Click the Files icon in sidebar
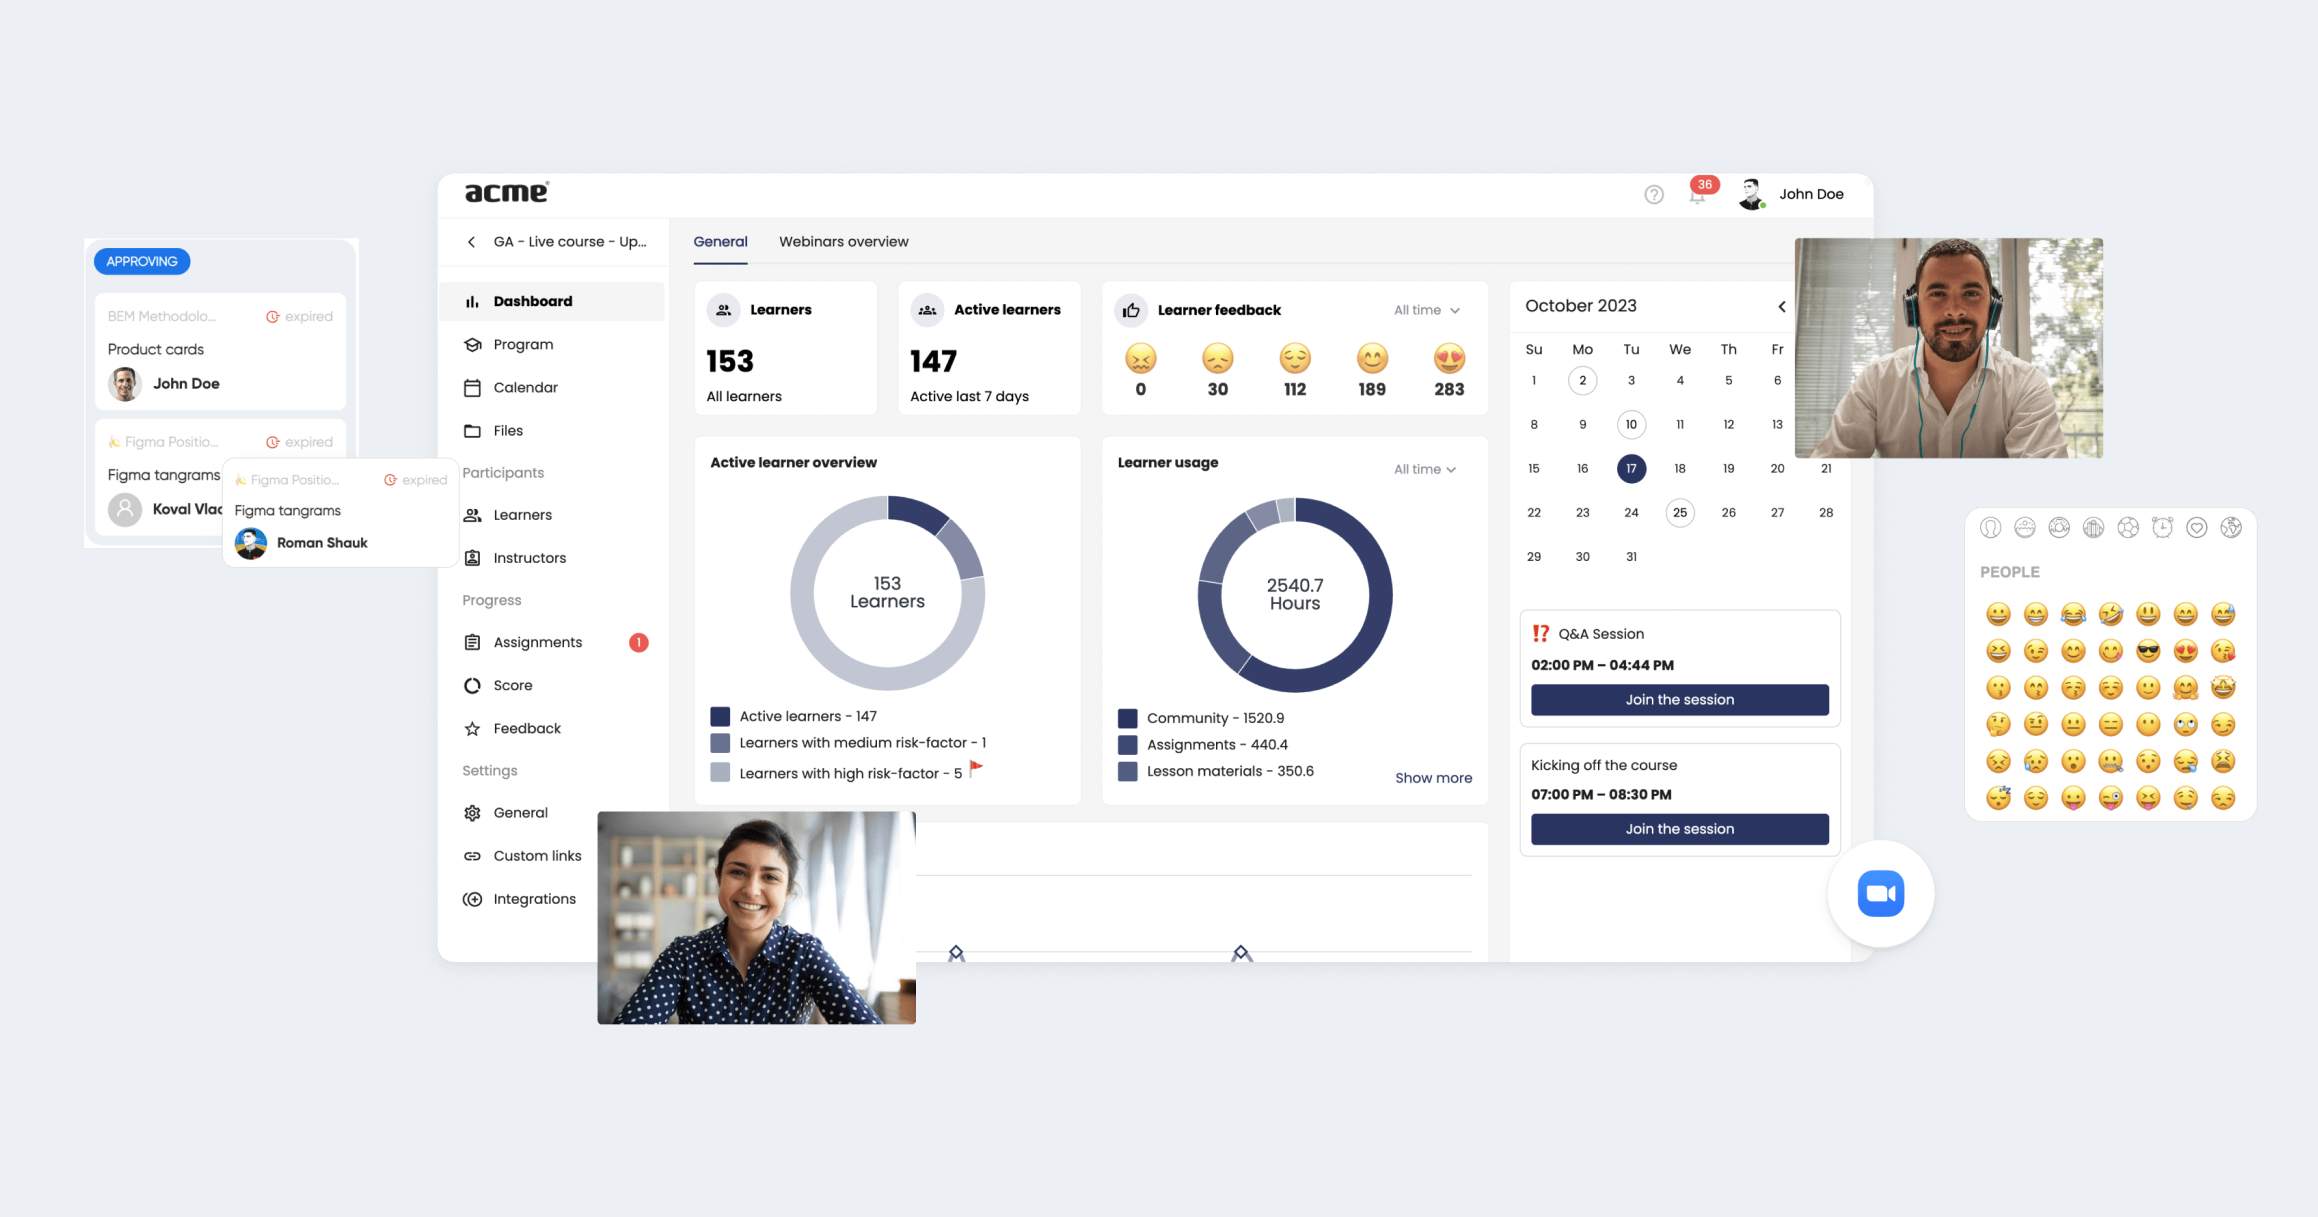The width and height of the screenshot is (2318, 1217). [473, 430]
